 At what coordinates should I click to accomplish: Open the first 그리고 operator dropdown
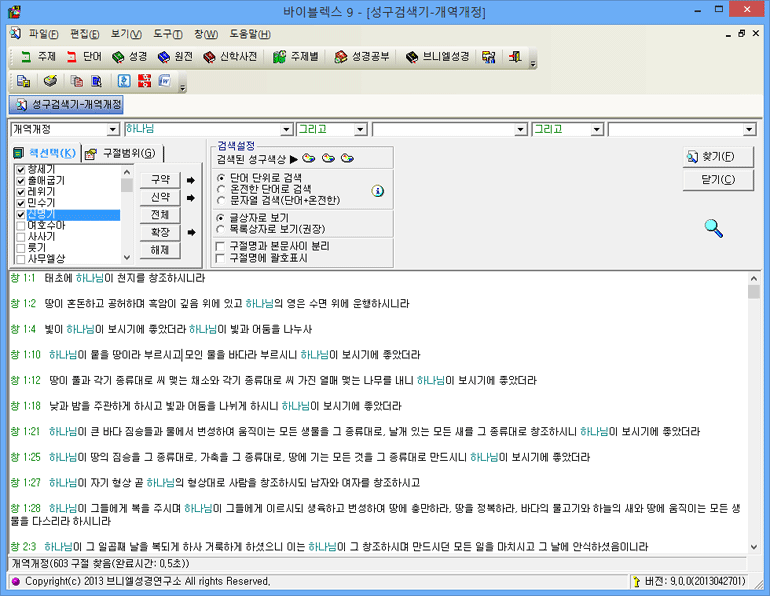360,130
